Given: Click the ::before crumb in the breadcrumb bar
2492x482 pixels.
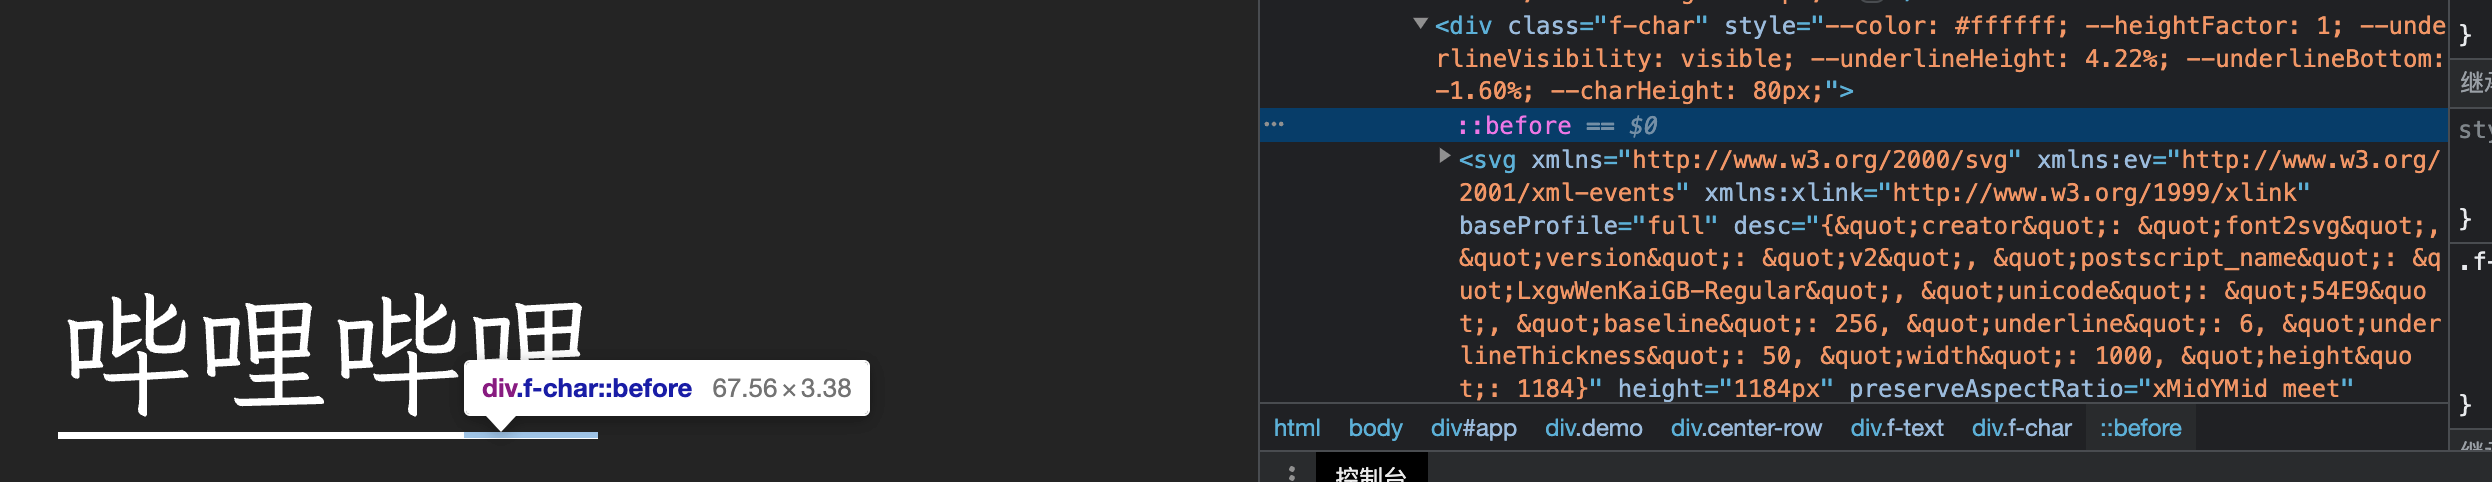Looking at the screenshot, I should click(x=2140, y=428).
